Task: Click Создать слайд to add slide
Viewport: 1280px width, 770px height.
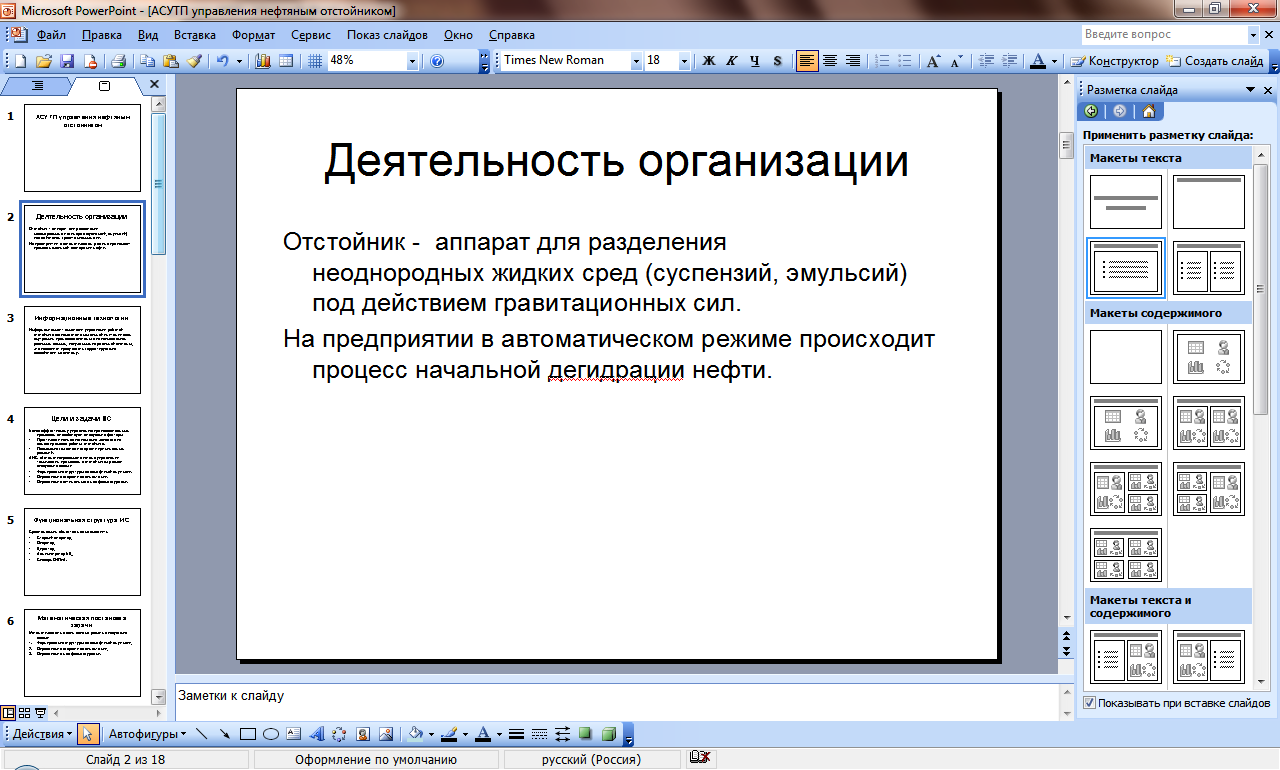Action: click(1214, 61)
